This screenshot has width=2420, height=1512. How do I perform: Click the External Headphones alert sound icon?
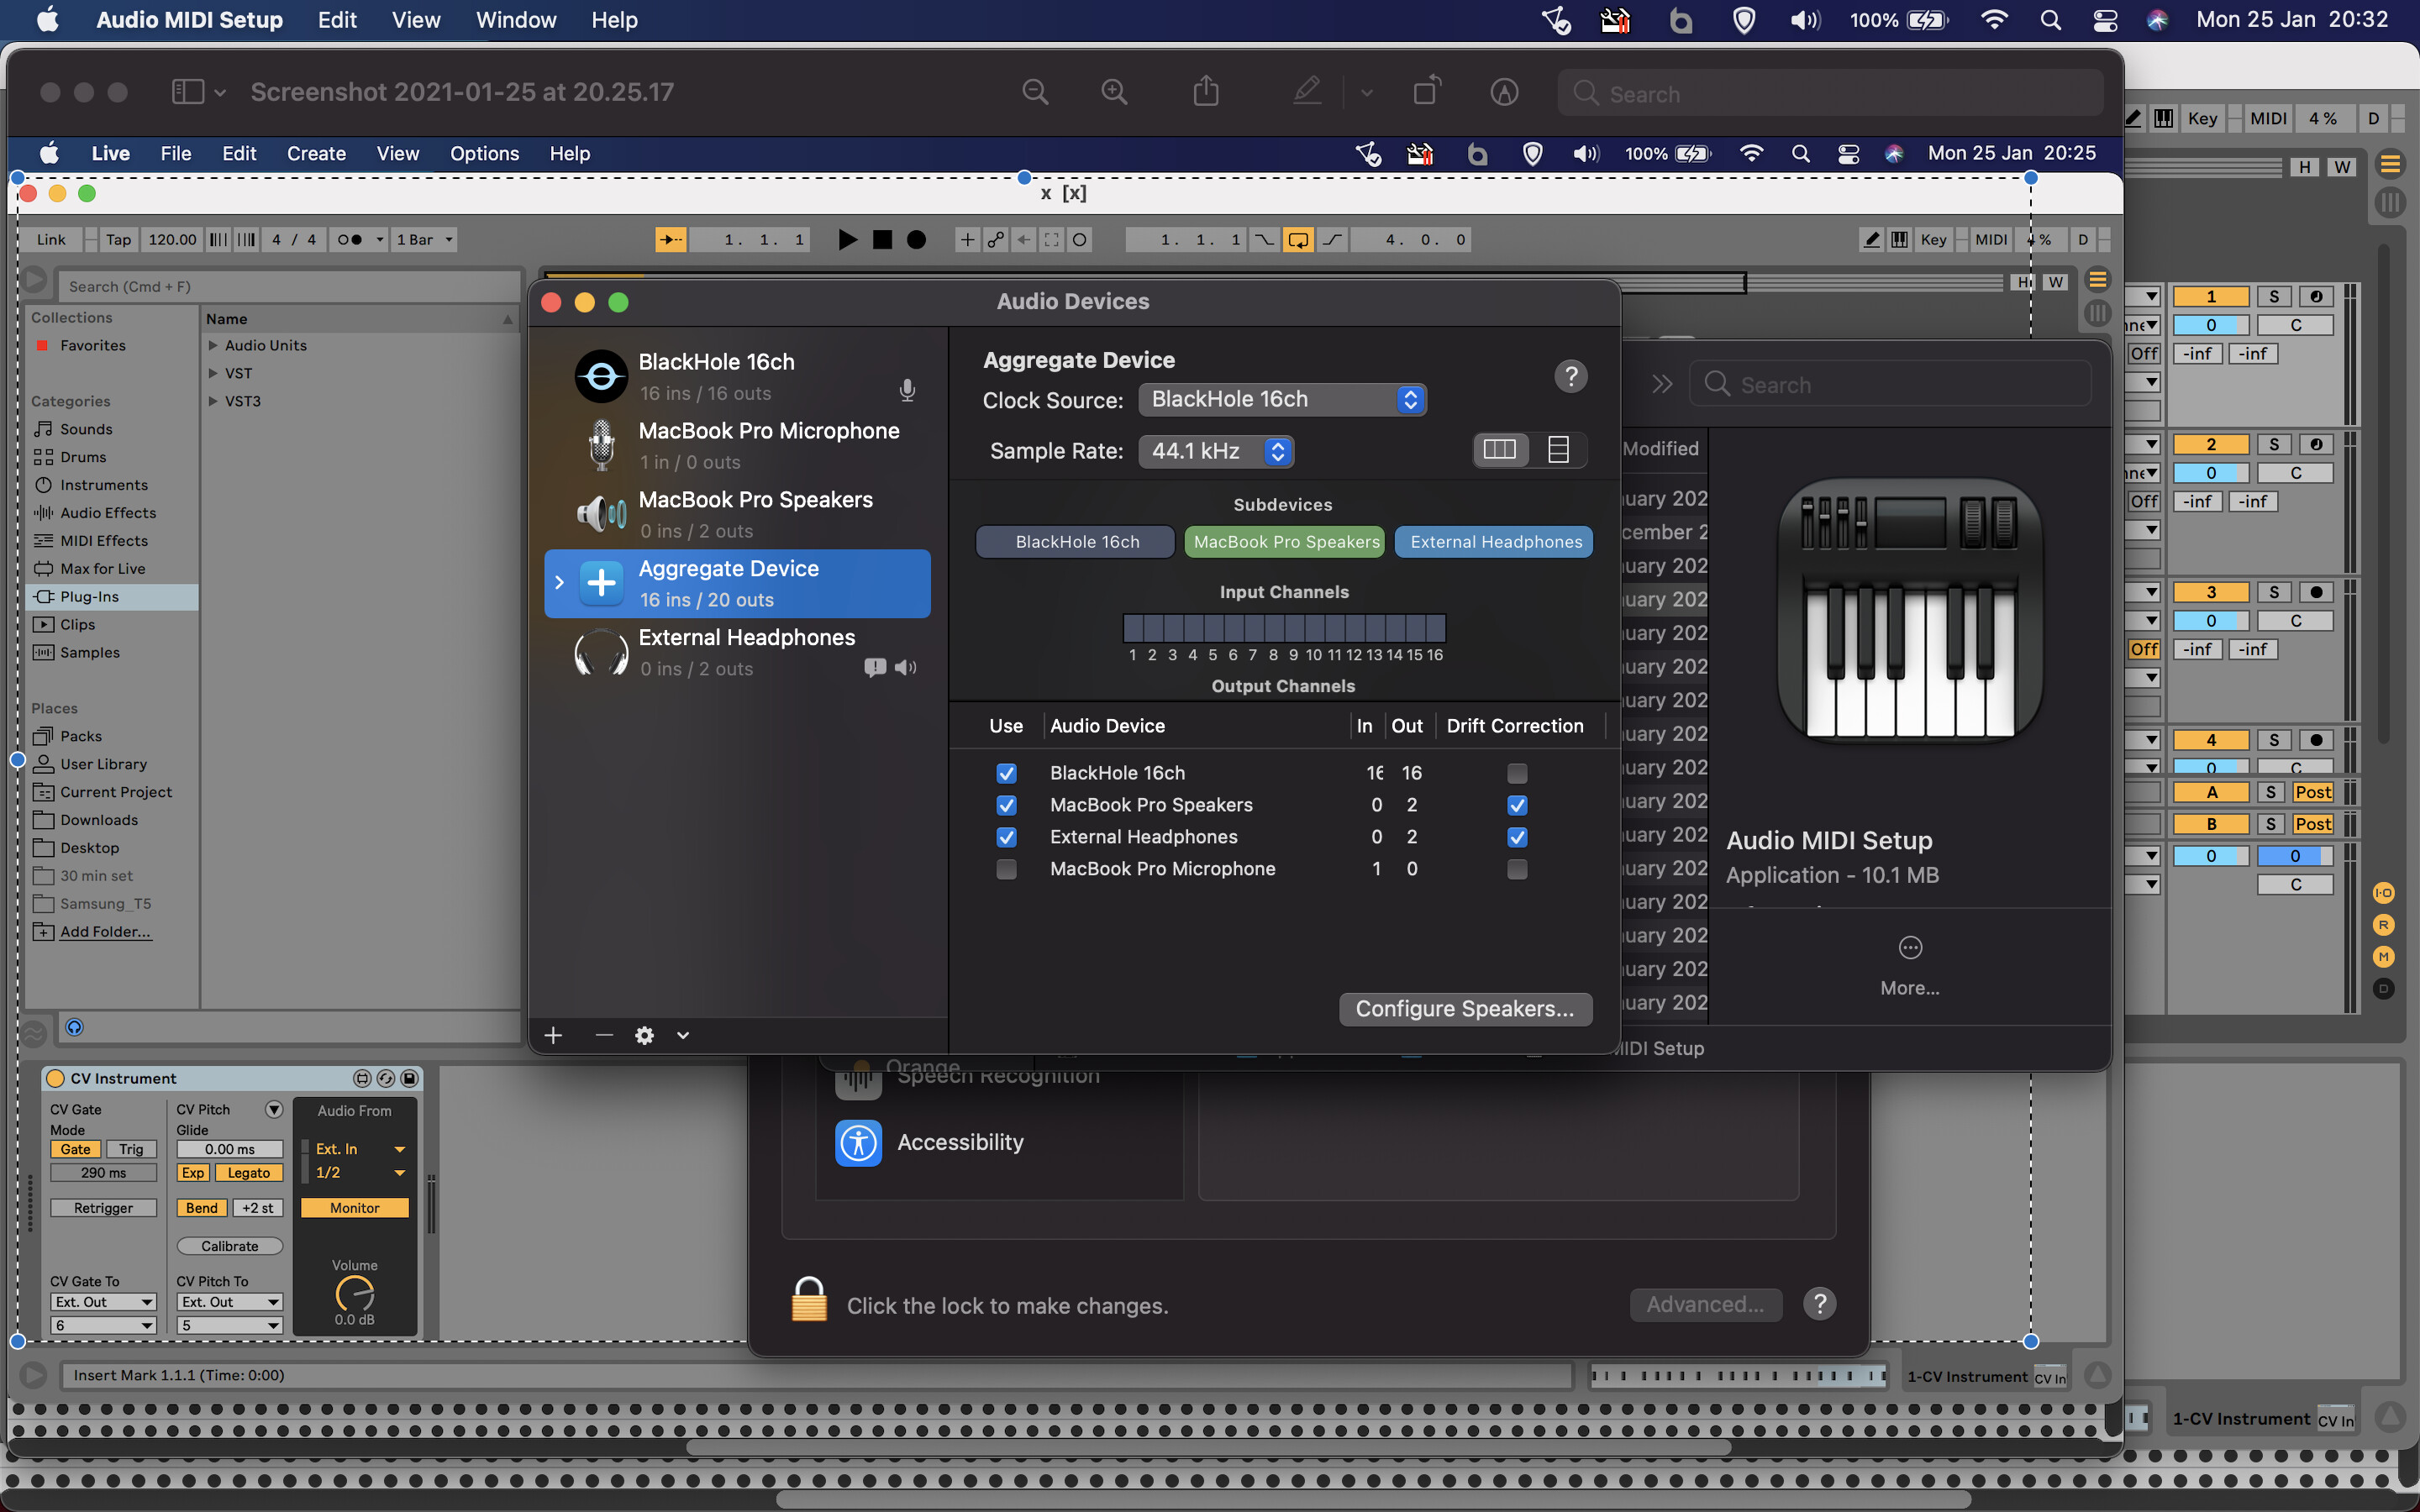tap(875, 667)
